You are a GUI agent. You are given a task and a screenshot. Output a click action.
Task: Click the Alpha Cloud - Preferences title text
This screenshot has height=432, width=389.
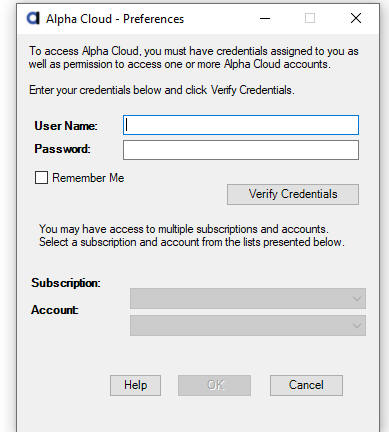click(115, 19)
